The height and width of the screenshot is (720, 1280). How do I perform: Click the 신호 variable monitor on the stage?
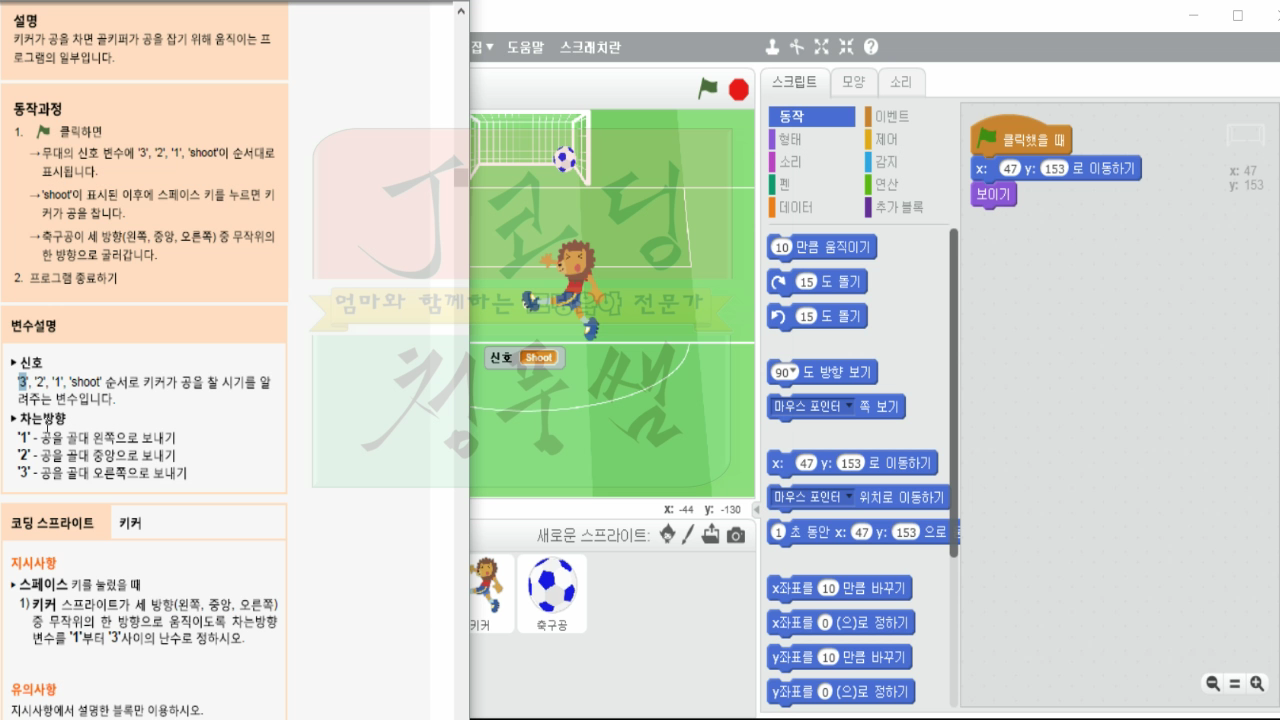coord(524,357)
